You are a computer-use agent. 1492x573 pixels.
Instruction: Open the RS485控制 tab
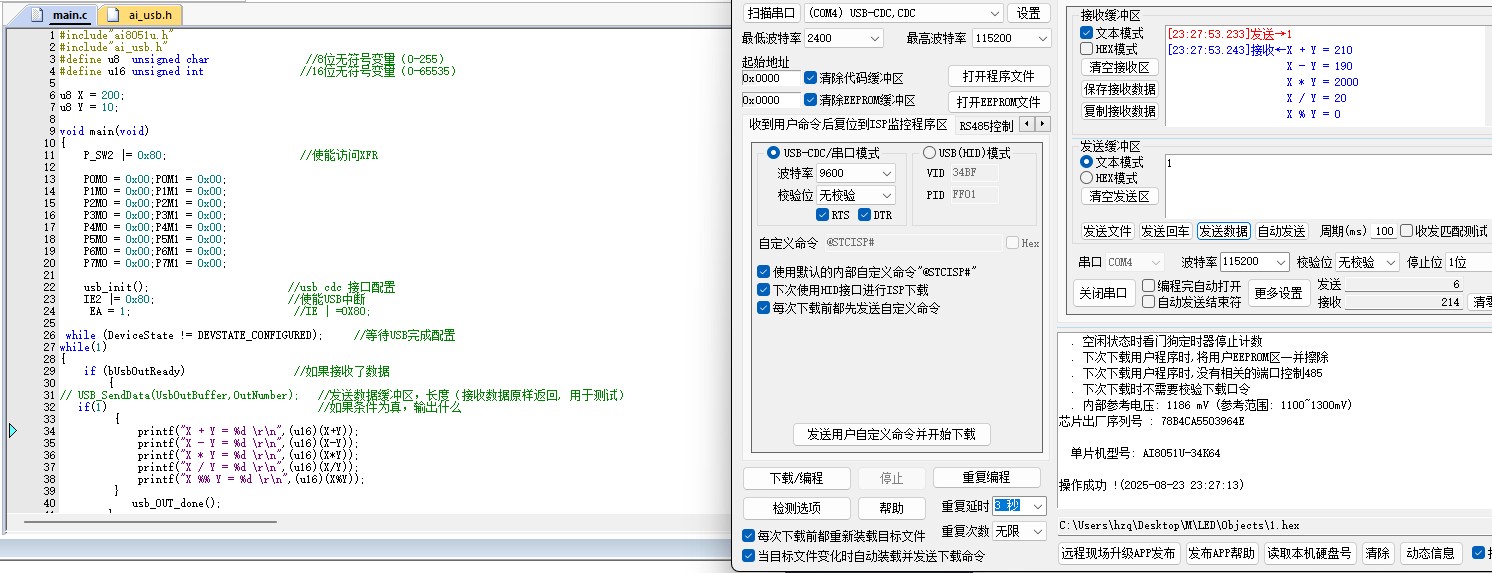coord(985,126)
